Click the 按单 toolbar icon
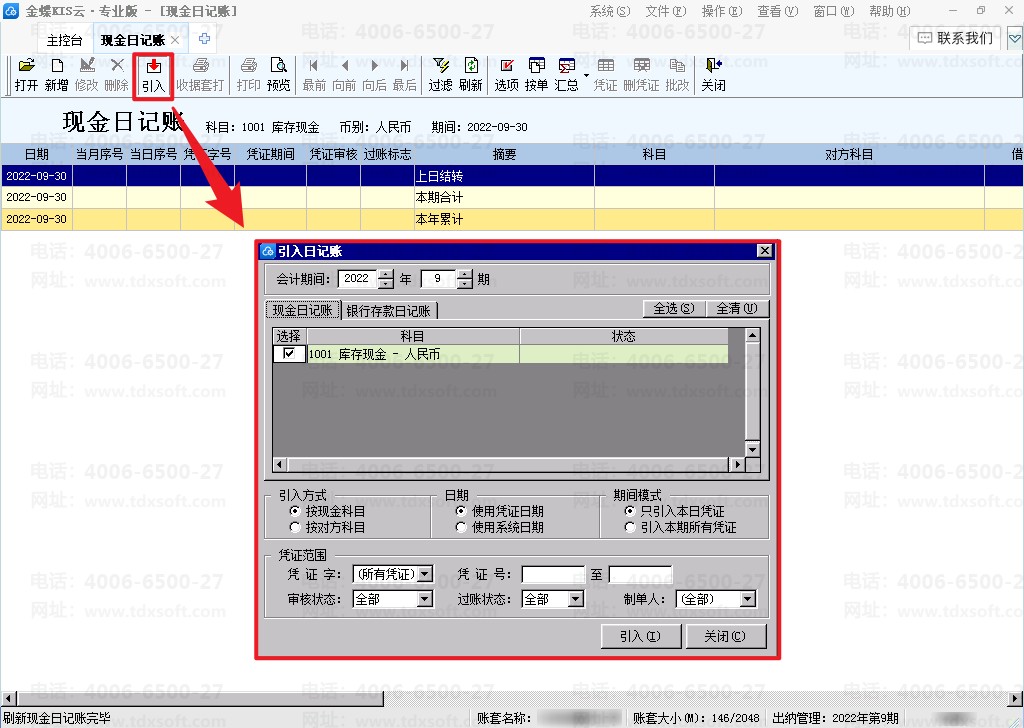Viewport: 1024px width, 728px height. 536,74
